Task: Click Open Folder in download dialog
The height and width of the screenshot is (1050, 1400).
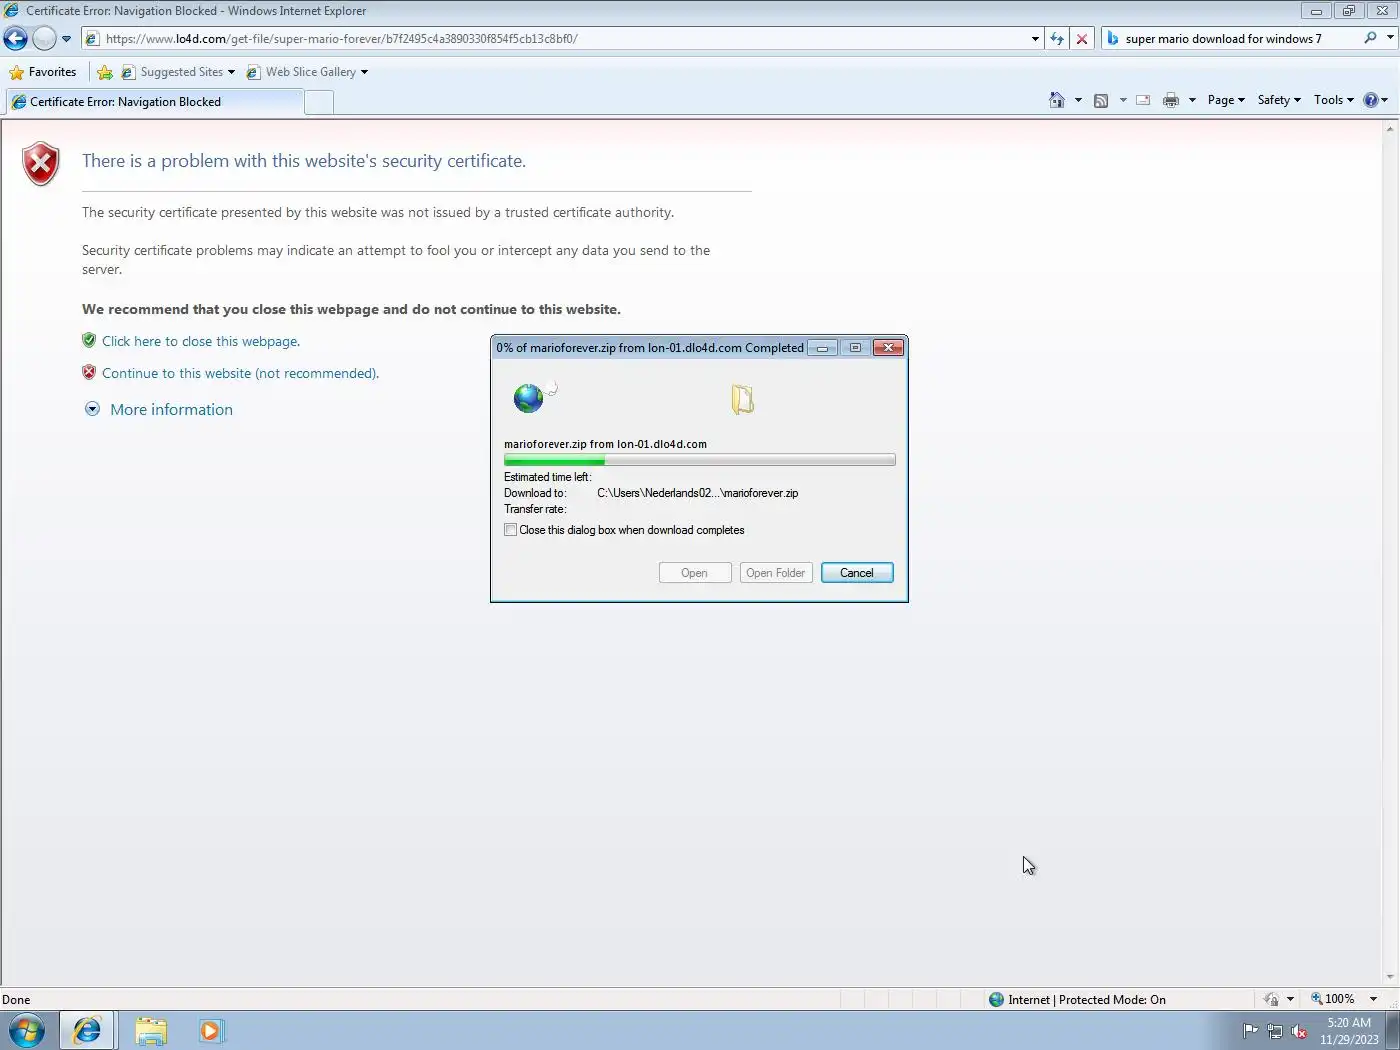Action: (x=776, y=573)
